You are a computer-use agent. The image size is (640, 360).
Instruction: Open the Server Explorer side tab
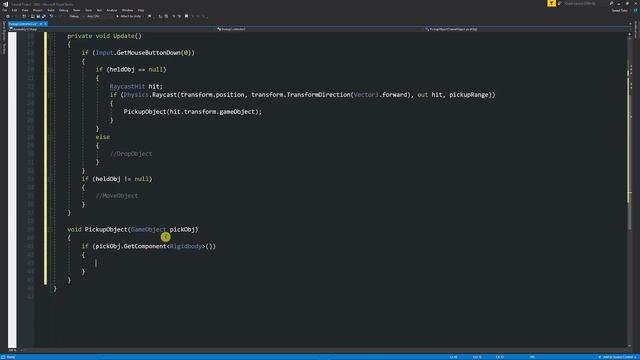pos(4,31)
